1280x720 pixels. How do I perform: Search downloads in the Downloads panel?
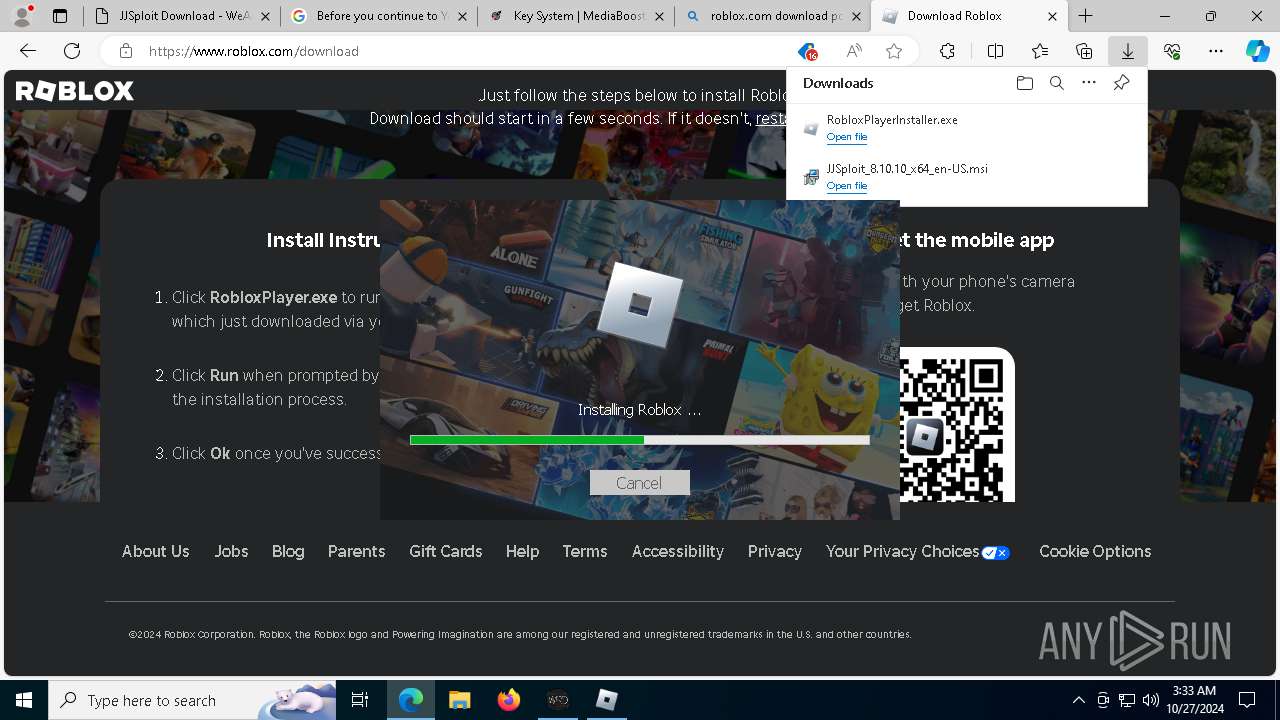[1057, 83]
